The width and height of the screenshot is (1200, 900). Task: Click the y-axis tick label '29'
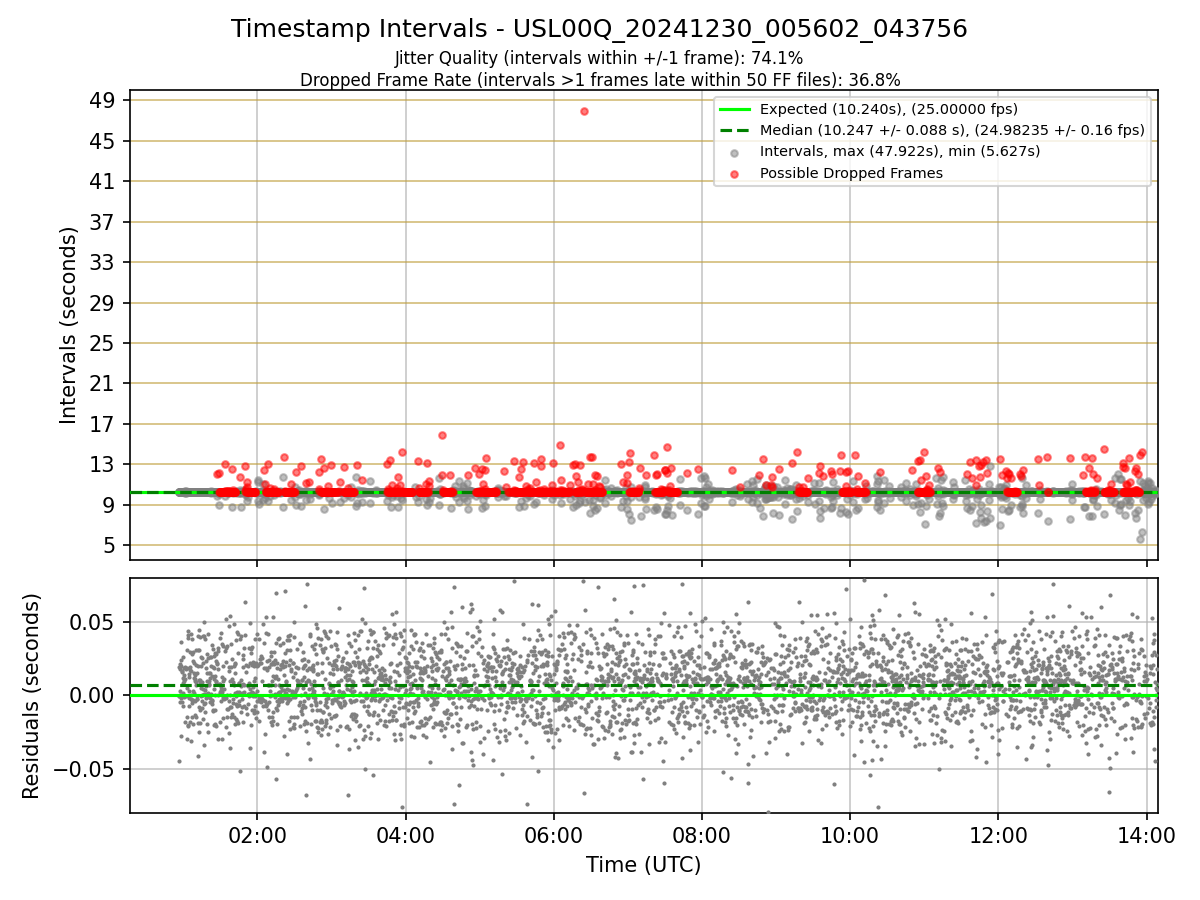coord(104,303)
